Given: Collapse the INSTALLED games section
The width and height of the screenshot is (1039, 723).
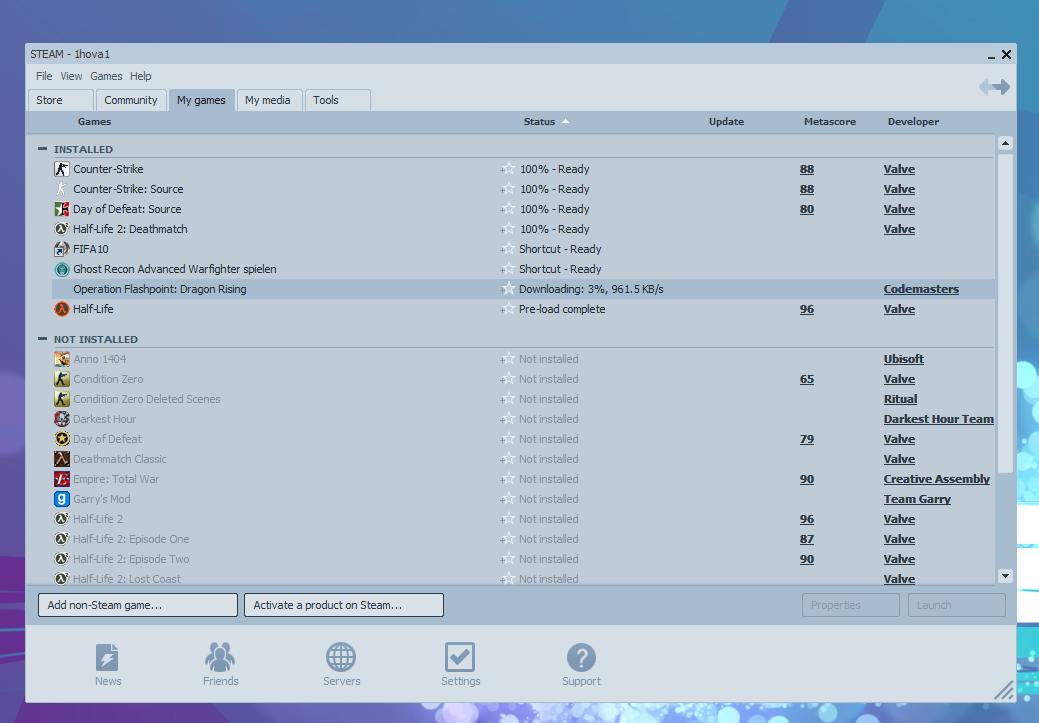Looking at the screenshot, I should [x=42, y=149].
